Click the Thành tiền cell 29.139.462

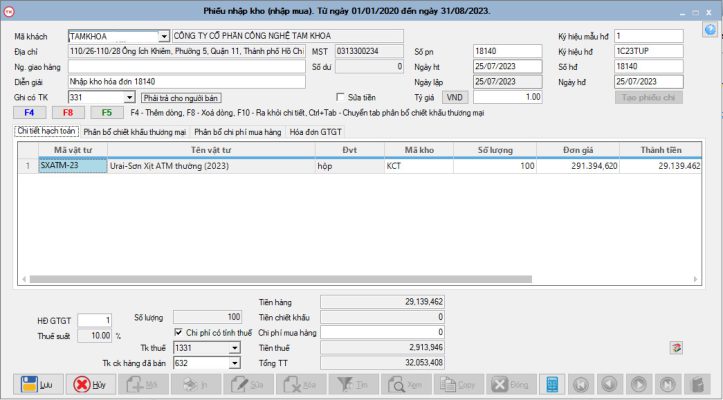click(x=661, y=166)
